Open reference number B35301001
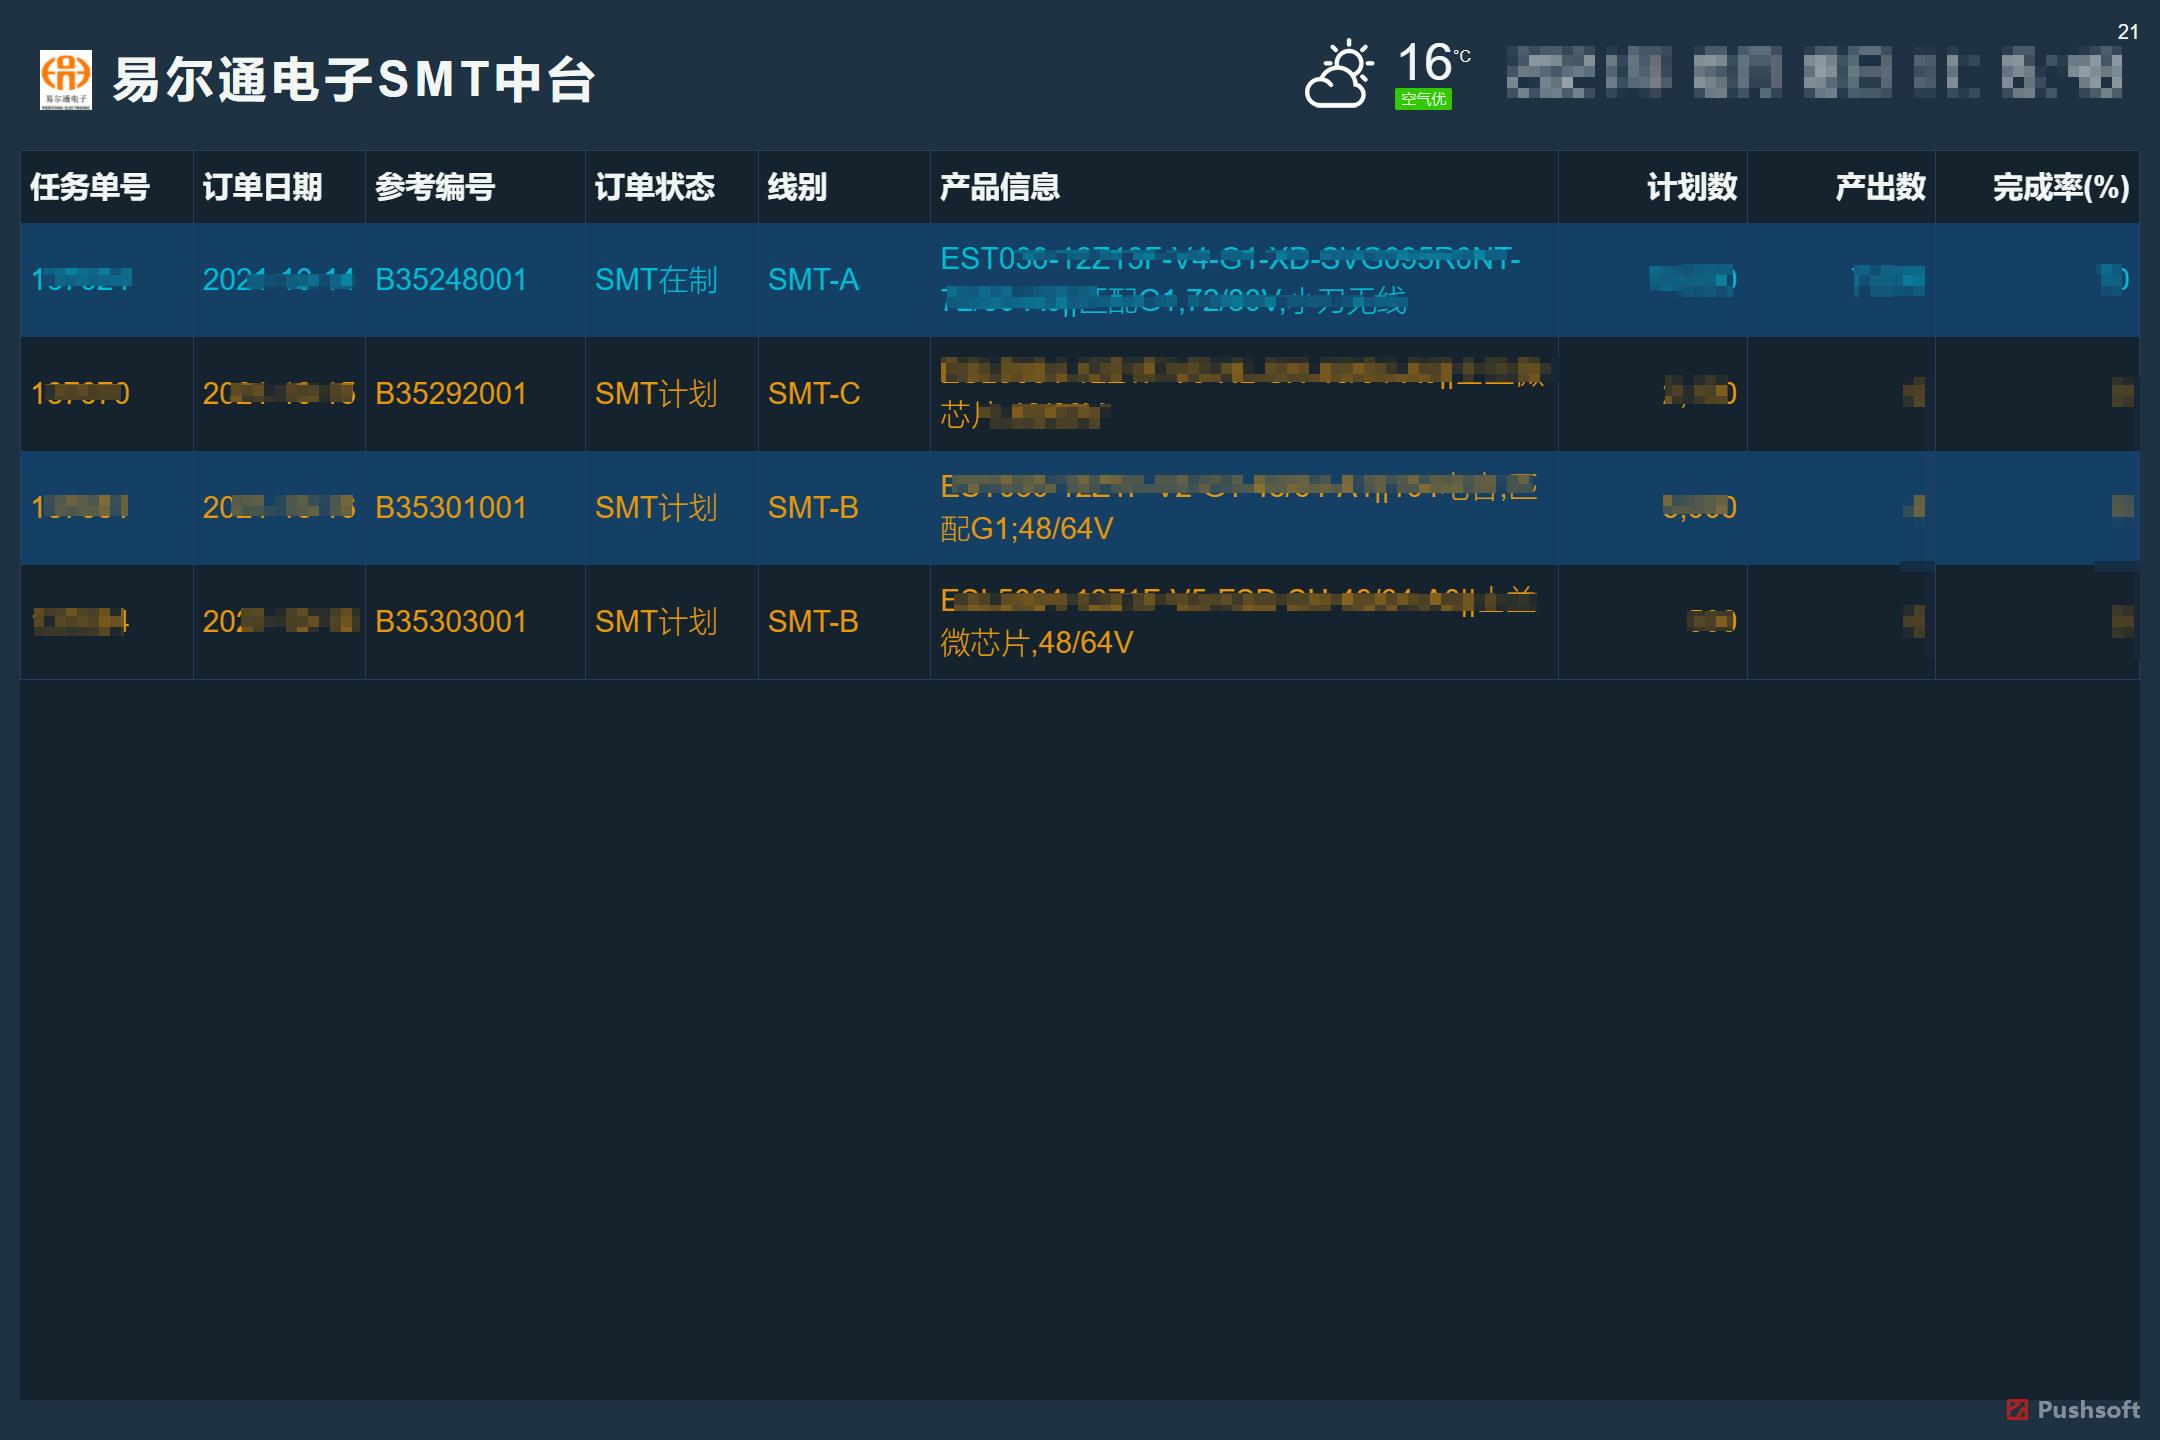 [x=450, y=508]
